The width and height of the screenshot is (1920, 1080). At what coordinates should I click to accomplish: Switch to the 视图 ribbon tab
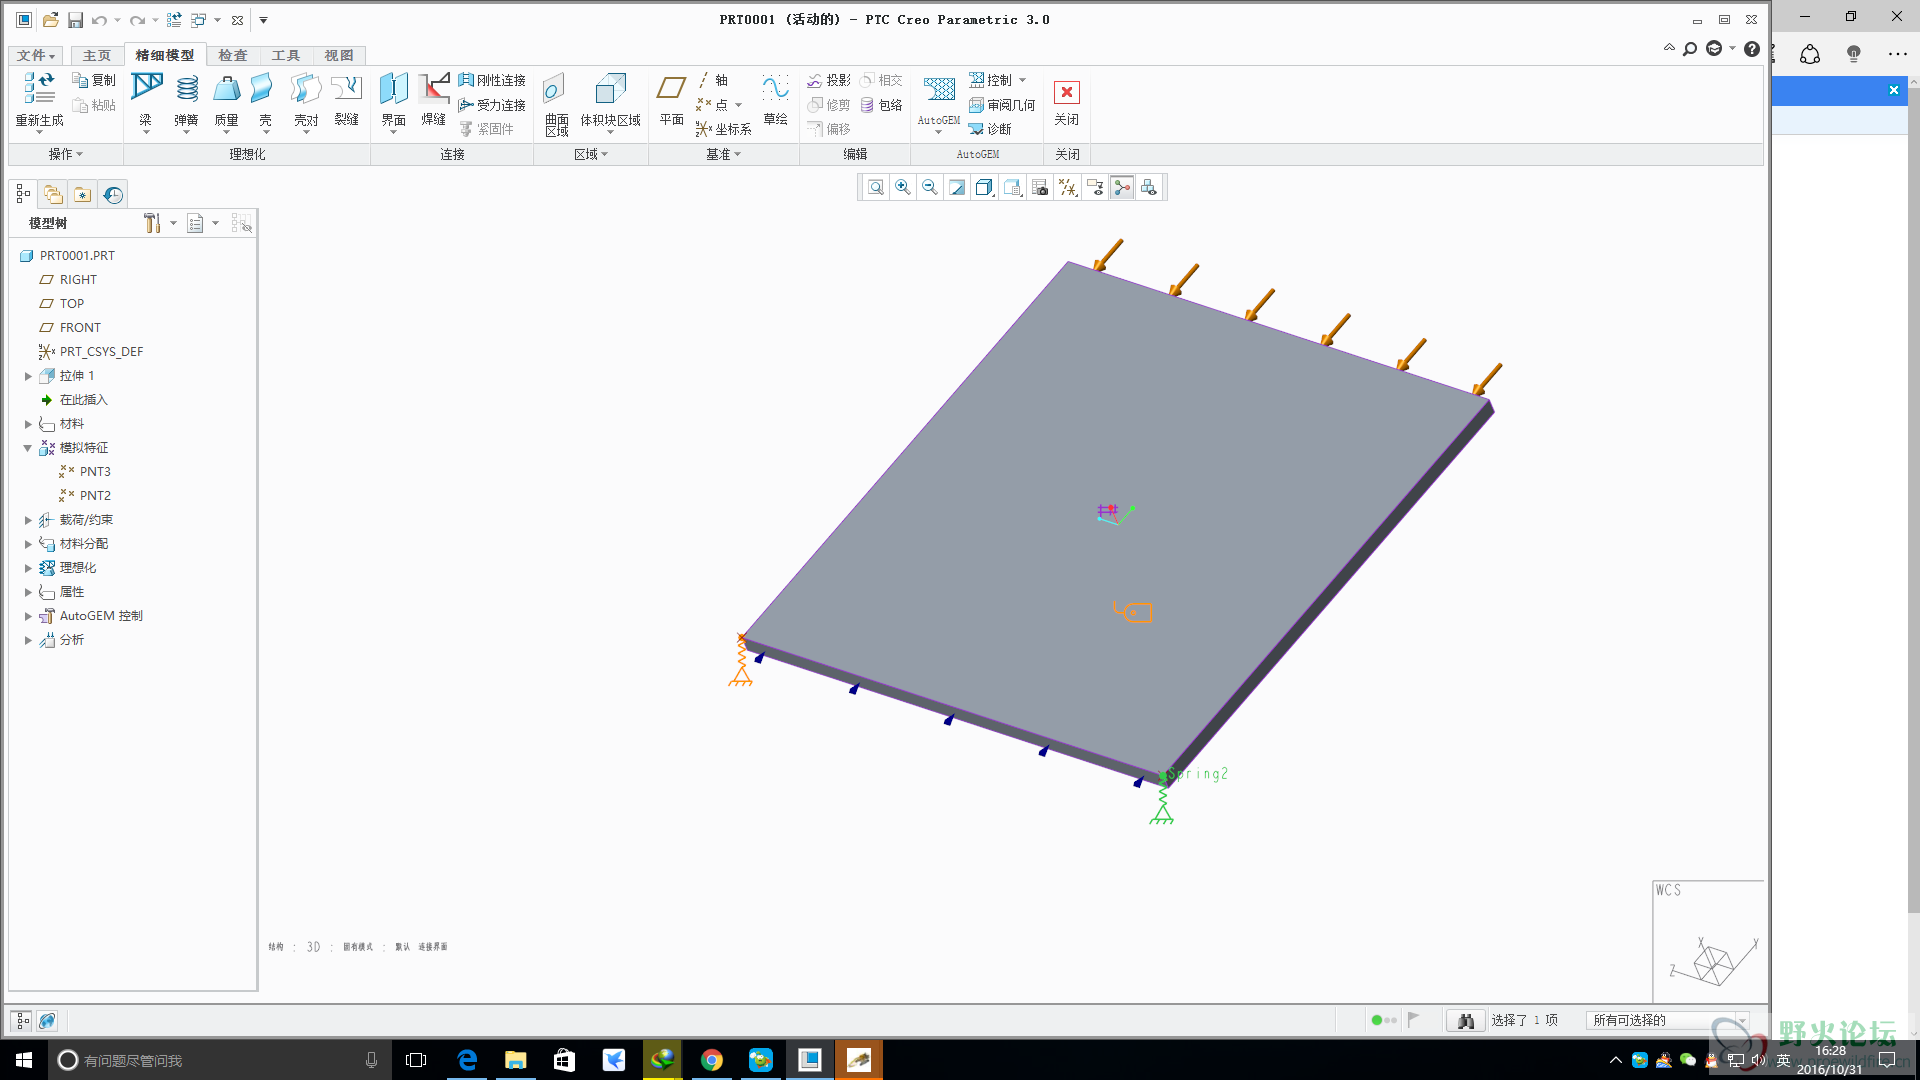click(339, 55)
